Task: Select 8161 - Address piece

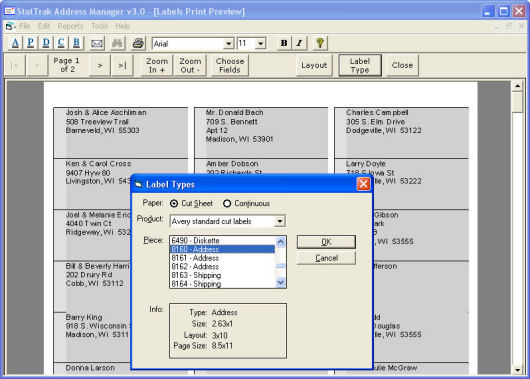Action: point(223,258)
